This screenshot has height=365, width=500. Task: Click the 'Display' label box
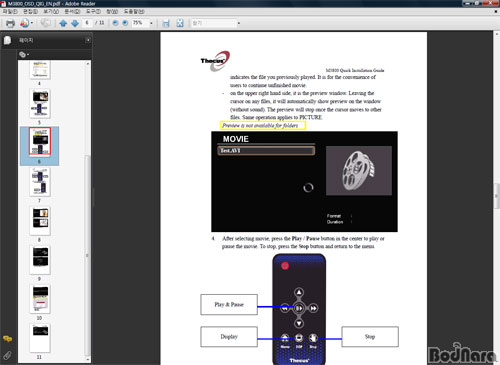point(229,337)
